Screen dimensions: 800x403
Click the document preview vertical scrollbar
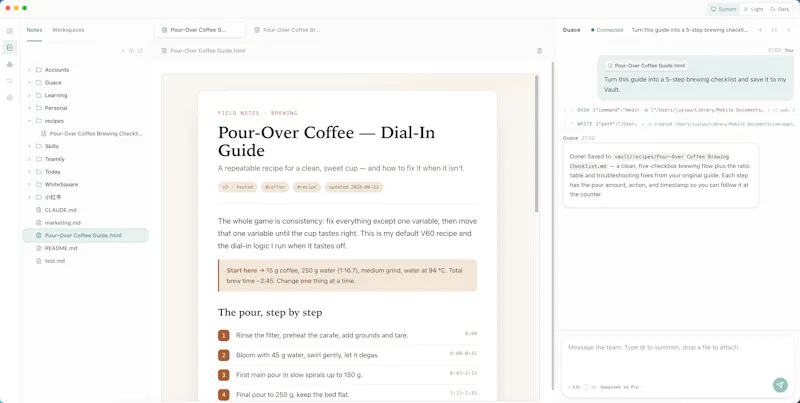(x=536, y=144)
